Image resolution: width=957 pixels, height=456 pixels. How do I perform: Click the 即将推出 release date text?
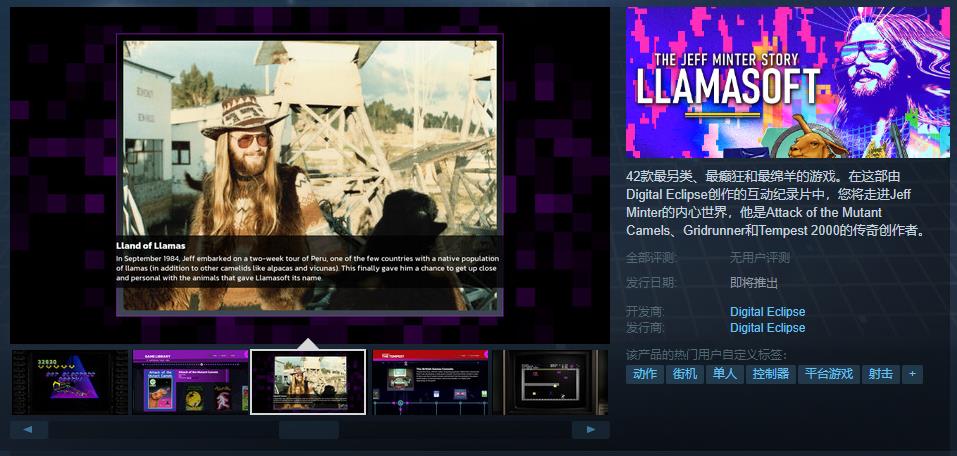[754, 283]
